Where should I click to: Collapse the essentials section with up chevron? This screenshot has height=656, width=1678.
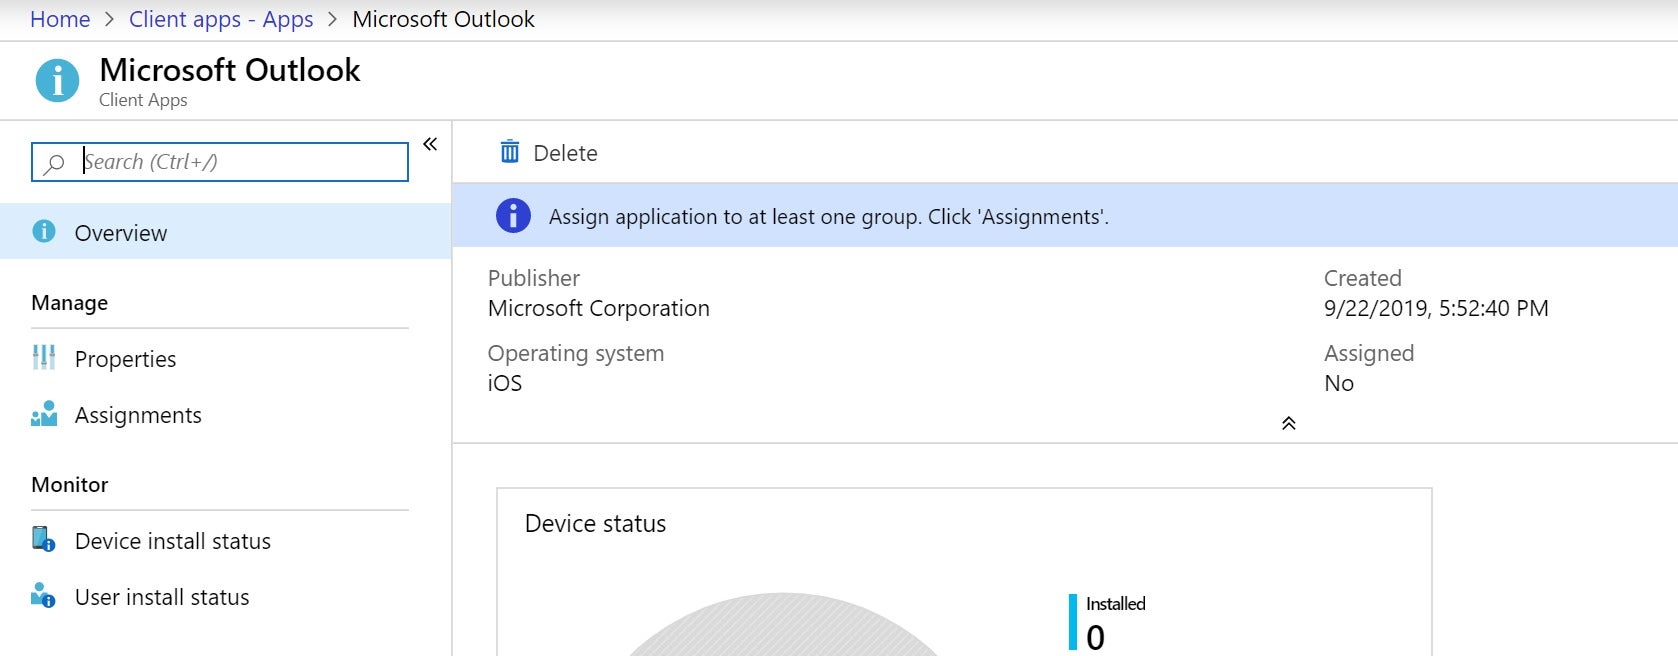pyautogui.click(x=1289, y=423)
